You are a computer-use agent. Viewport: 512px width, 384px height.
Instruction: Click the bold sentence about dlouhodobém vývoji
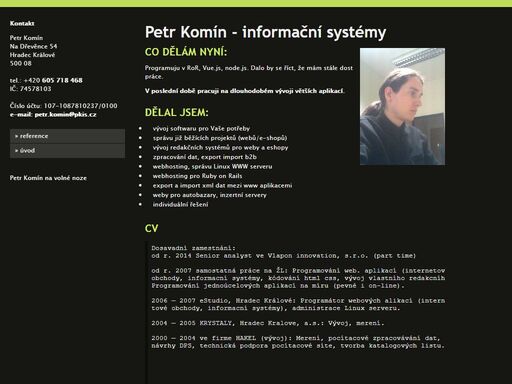(244, 91)
